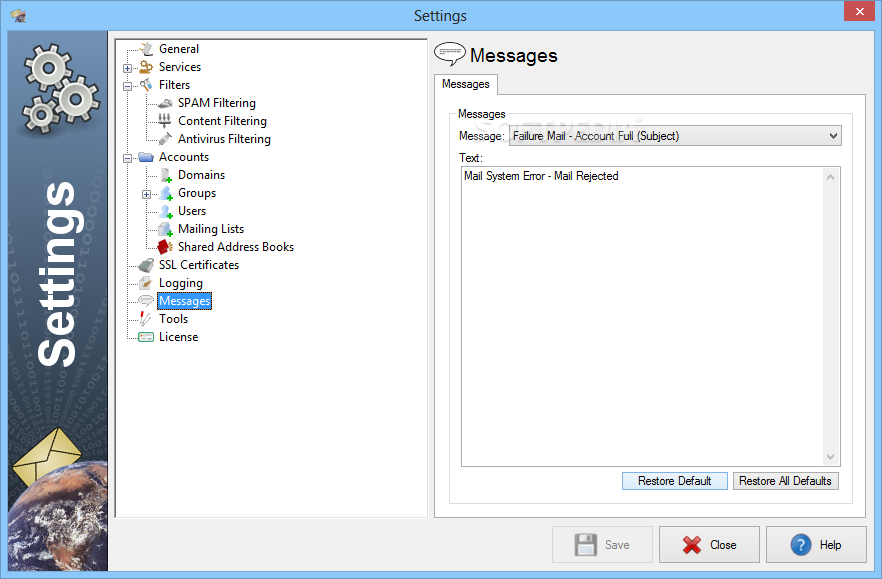The height and width of the screenshot is (579, 882).
Task: Click the SPAM Filtering icon
Action: [165, 103]
